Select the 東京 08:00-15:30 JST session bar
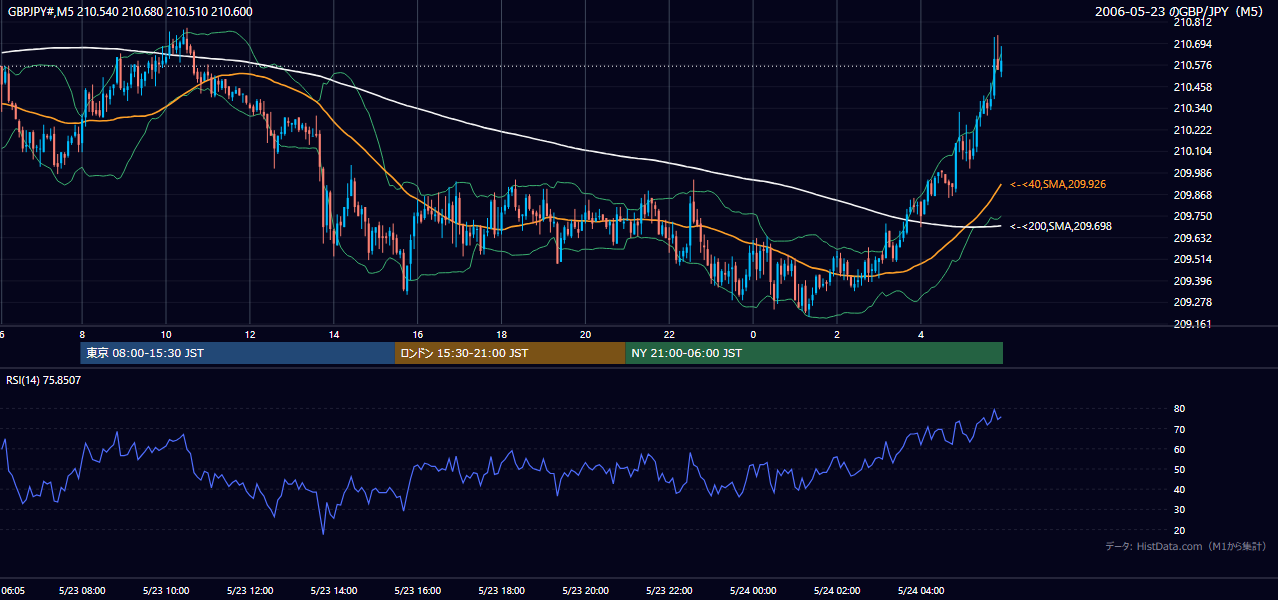This screenshot has height=600, width=1278. 238,353
